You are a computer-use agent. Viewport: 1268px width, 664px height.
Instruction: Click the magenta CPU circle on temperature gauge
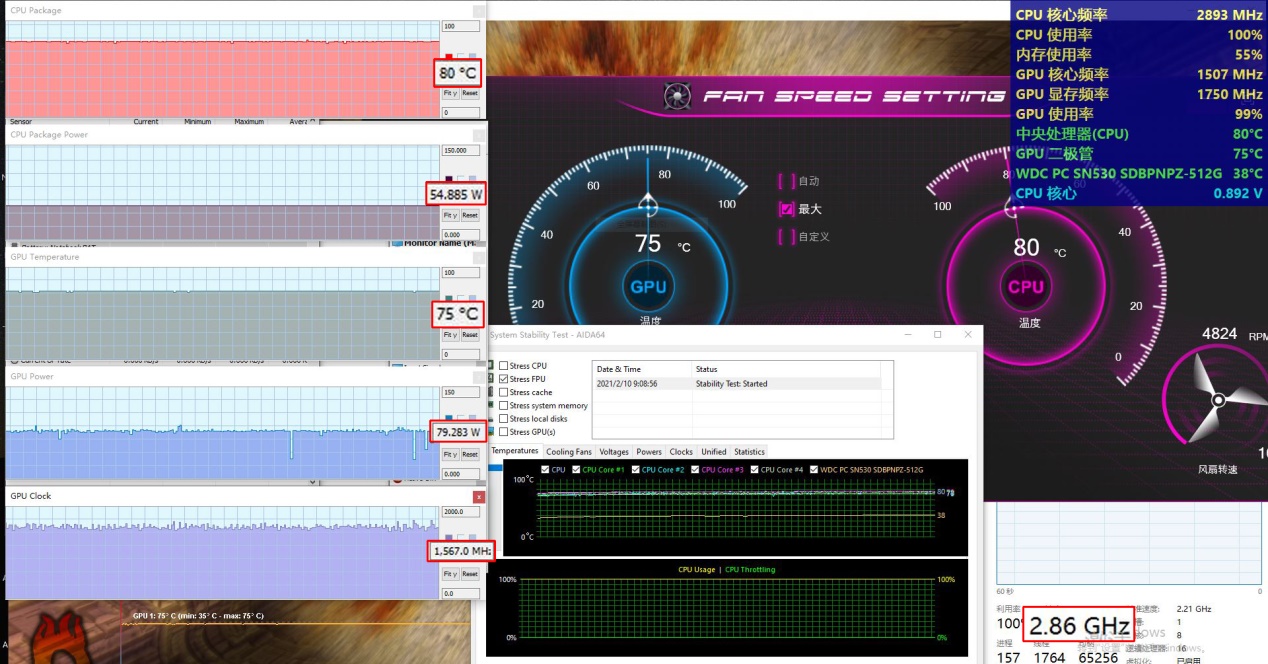1026,286
